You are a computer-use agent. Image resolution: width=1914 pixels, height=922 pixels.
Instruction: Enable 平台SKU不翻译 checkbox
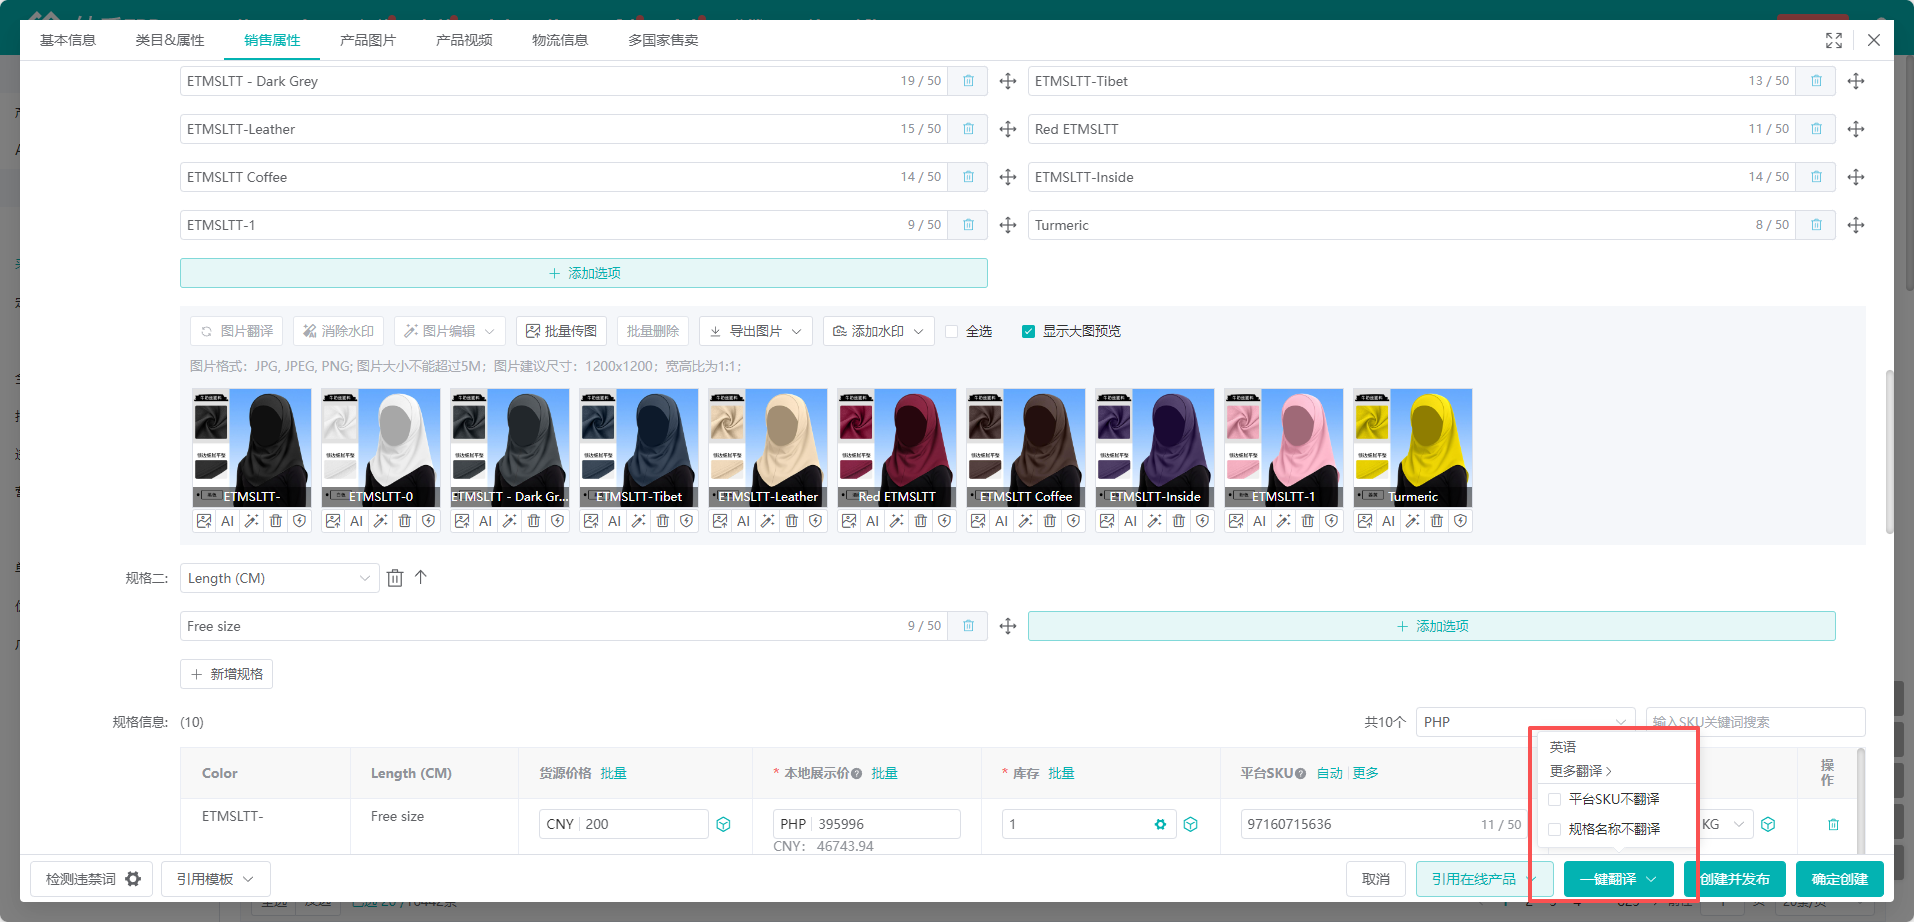[1555, 799]
